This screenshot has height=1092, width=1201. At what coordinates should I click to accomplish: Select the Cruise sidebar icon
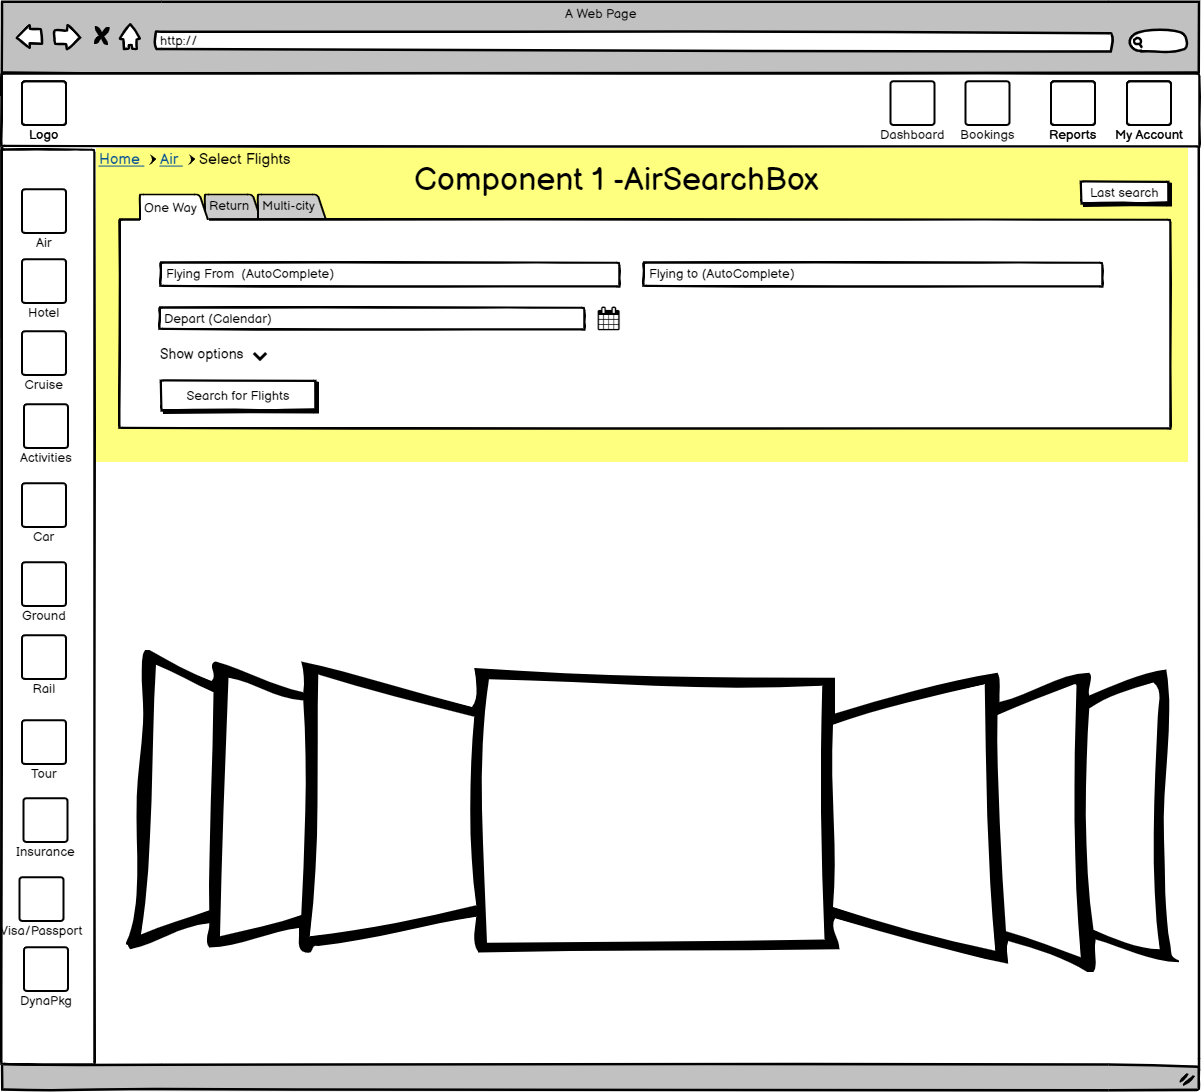44,353
